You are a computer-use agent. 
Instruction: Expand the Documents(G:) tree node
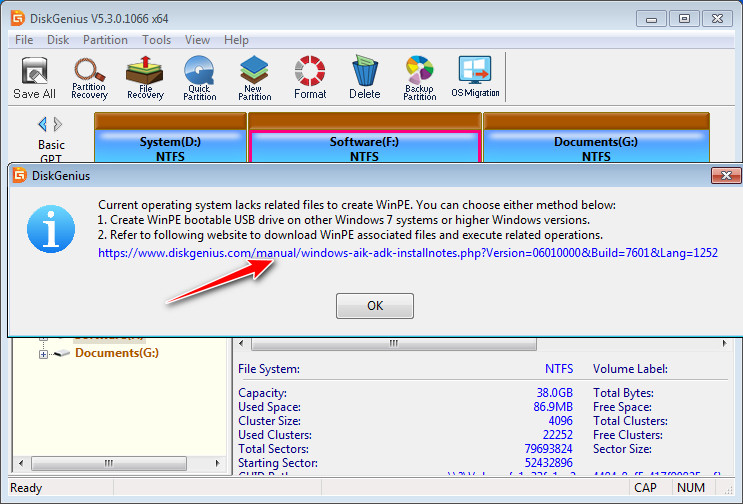coord(43,354)
